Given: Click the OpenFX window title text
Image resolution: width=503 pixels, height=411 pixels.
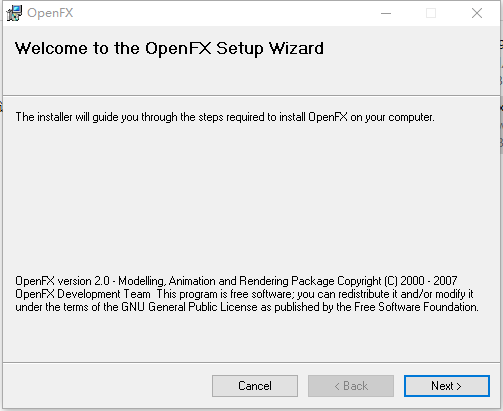Looking at the screenshot, I should 50,13.
